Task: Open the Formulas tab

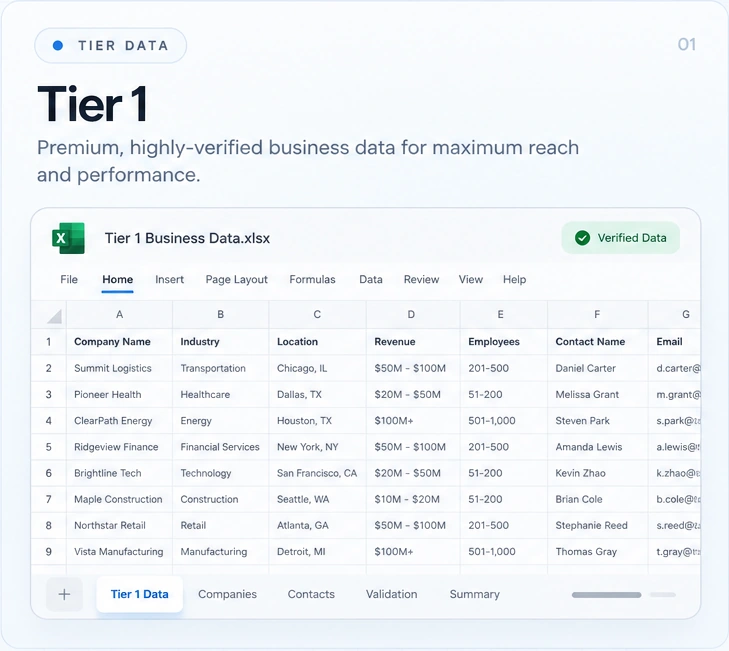Action: [312, 279]
